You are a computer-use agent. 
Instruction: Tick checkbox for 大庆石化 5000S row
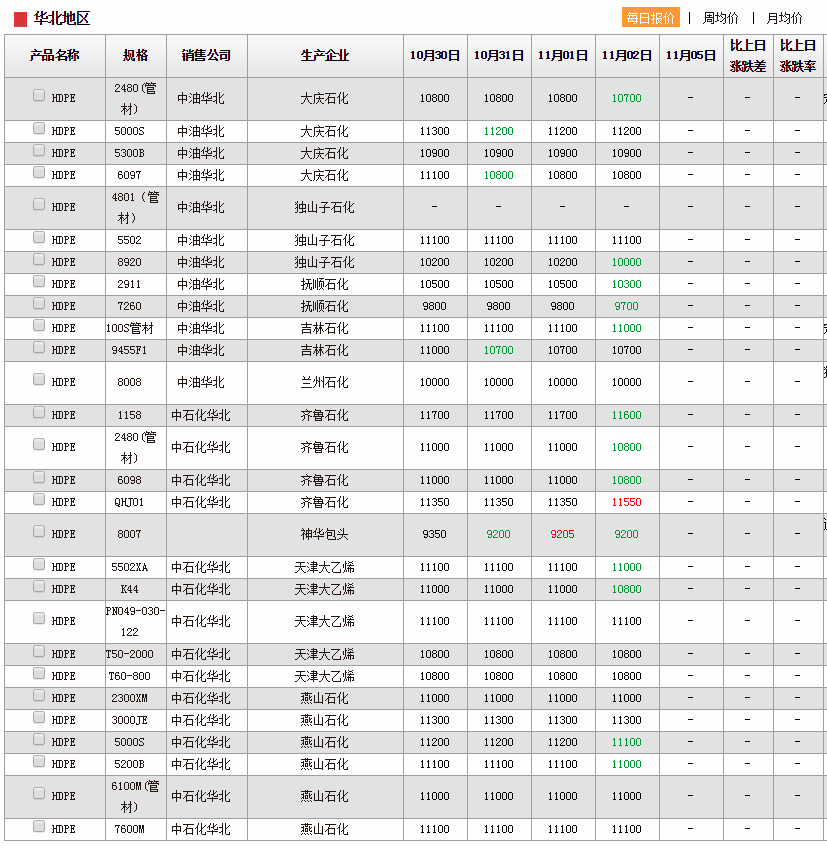[39, 128]
